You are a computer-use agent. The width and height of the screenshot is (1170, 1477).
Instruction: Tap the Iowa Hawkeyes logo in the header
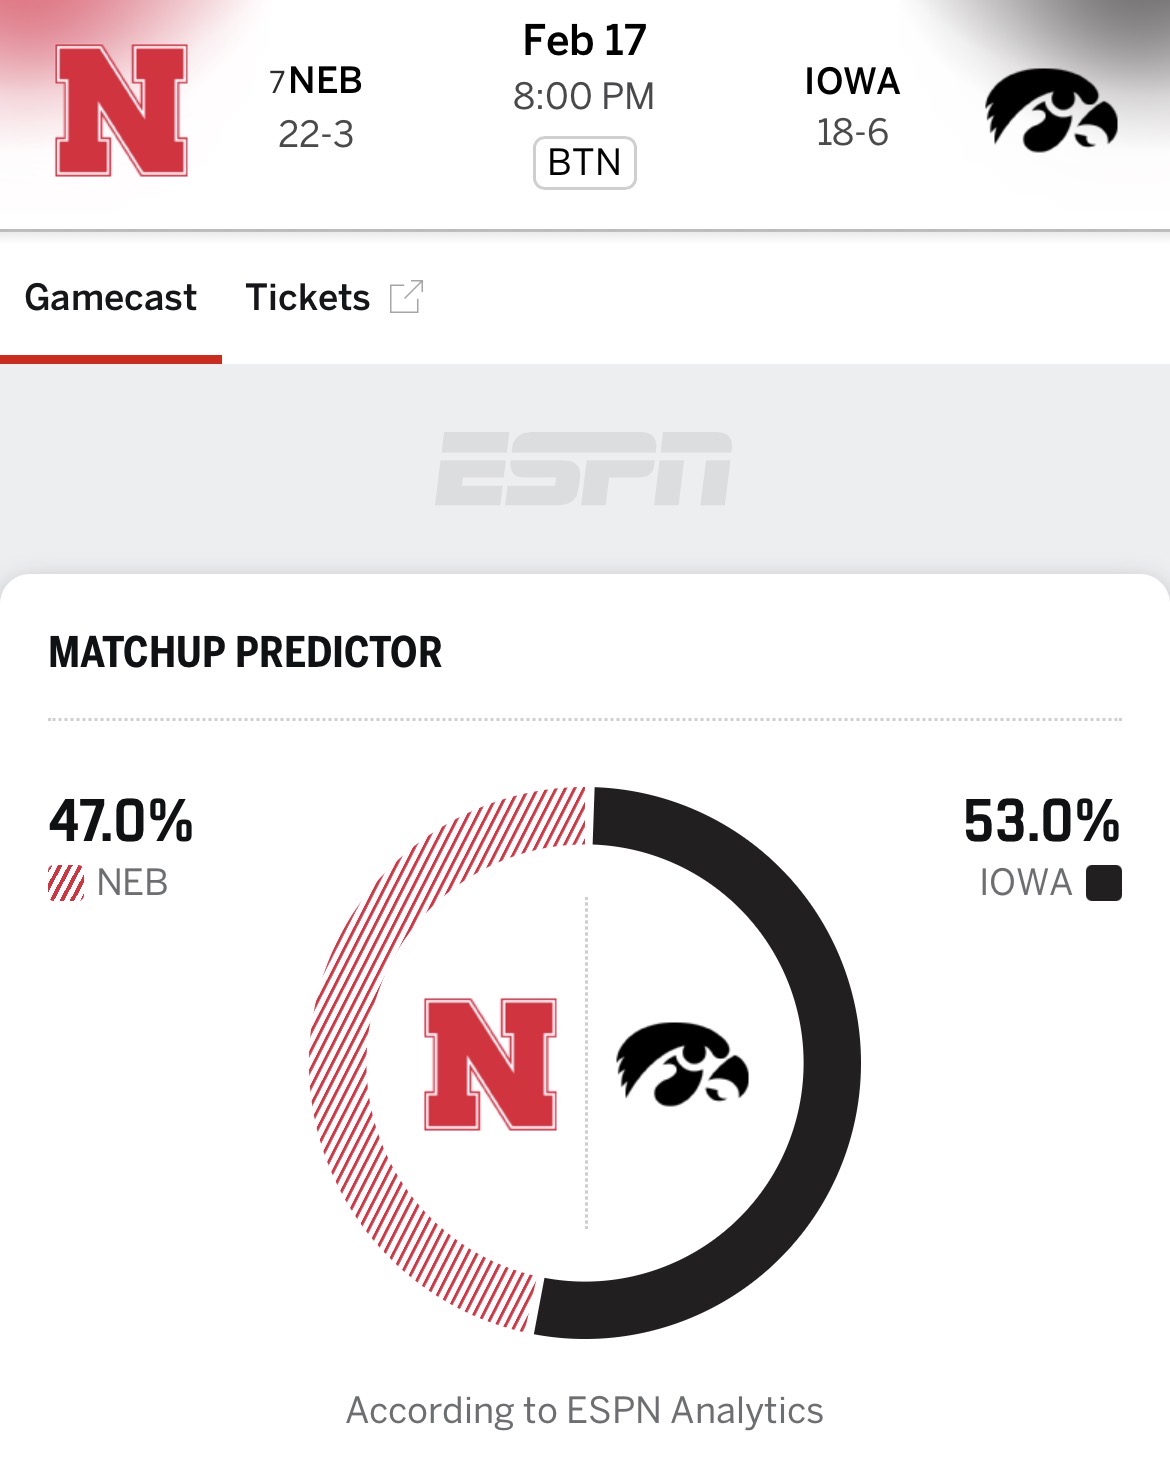point(1051,110)
